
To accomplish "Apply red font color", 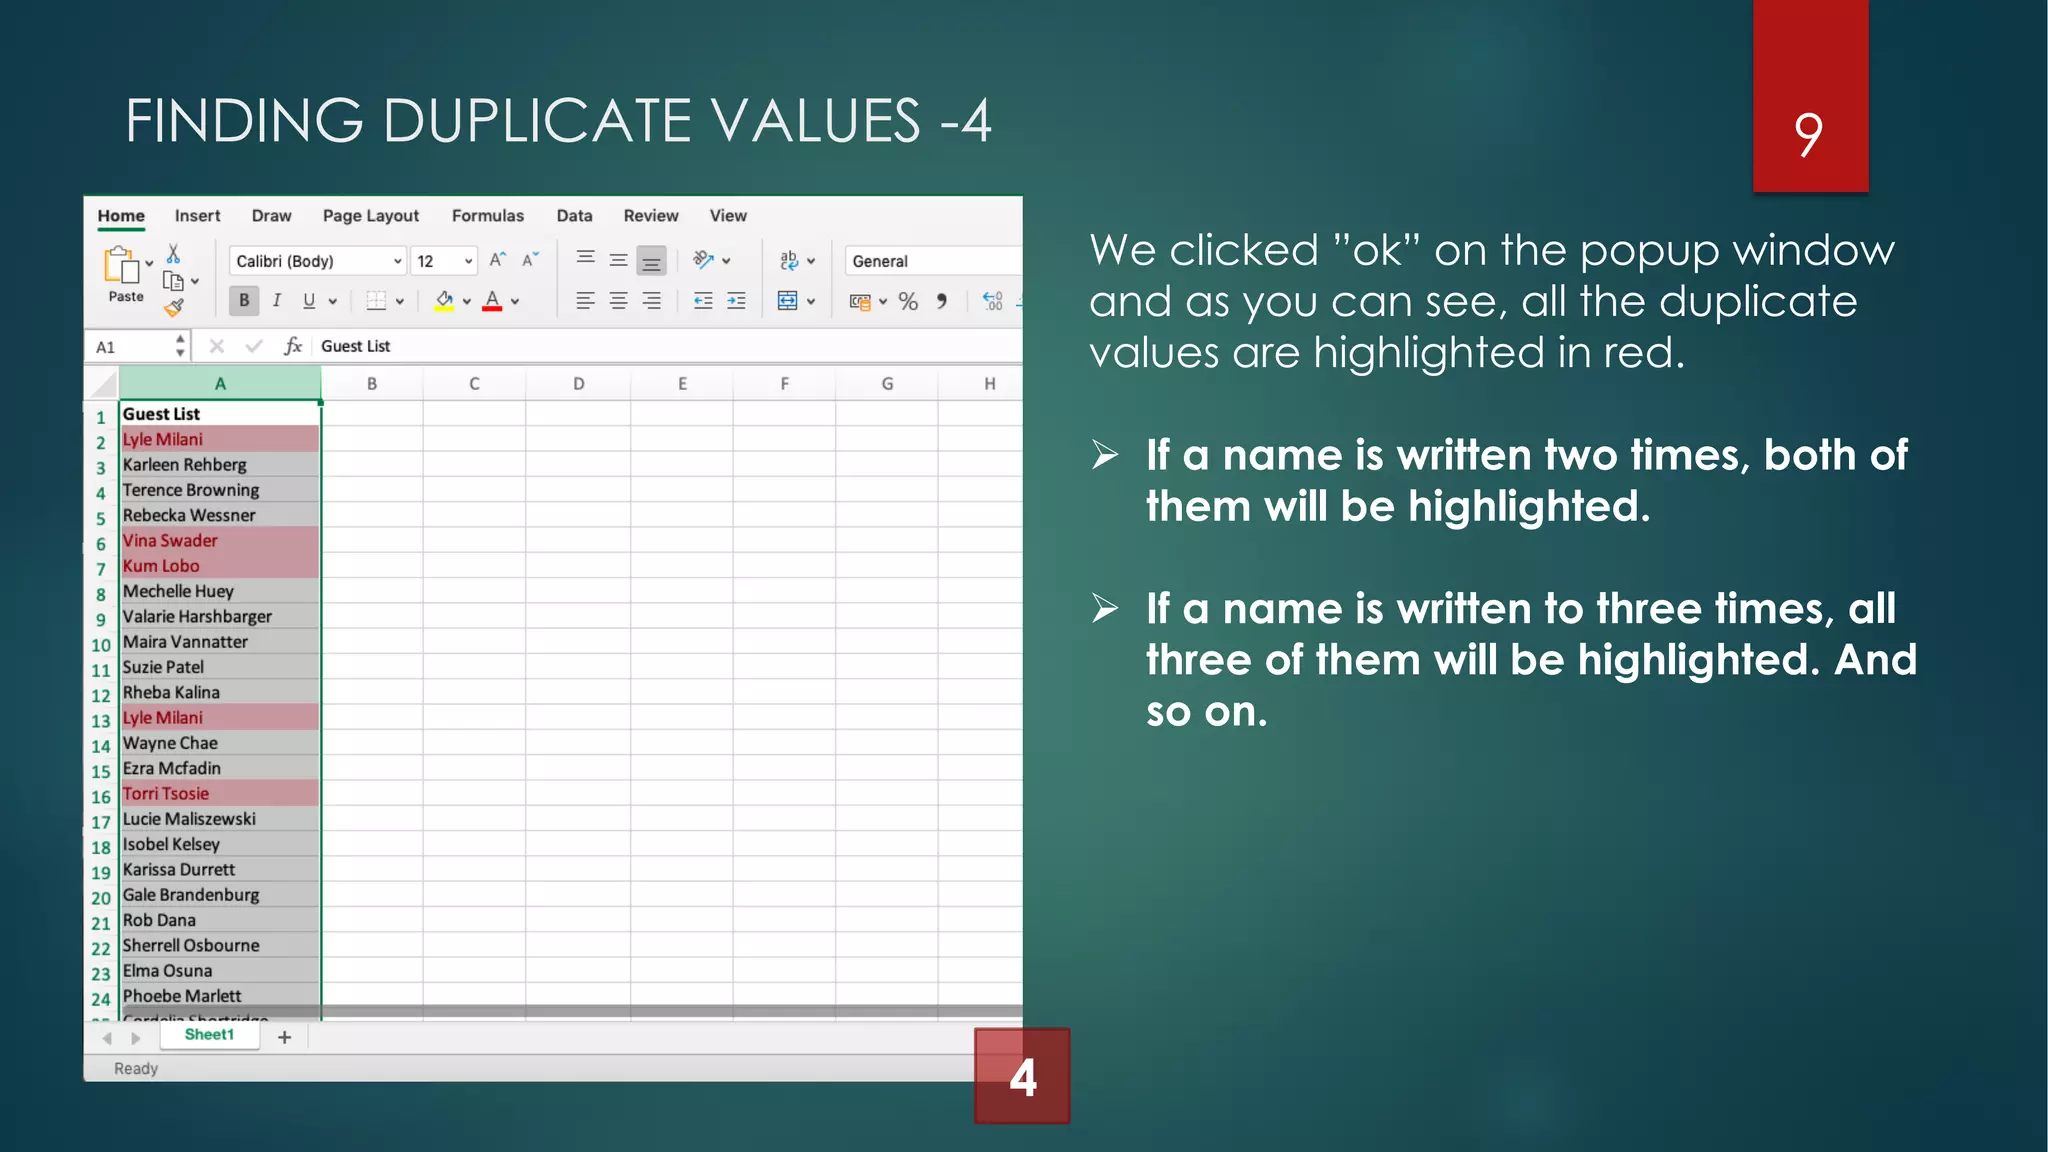I will (492, 300).
